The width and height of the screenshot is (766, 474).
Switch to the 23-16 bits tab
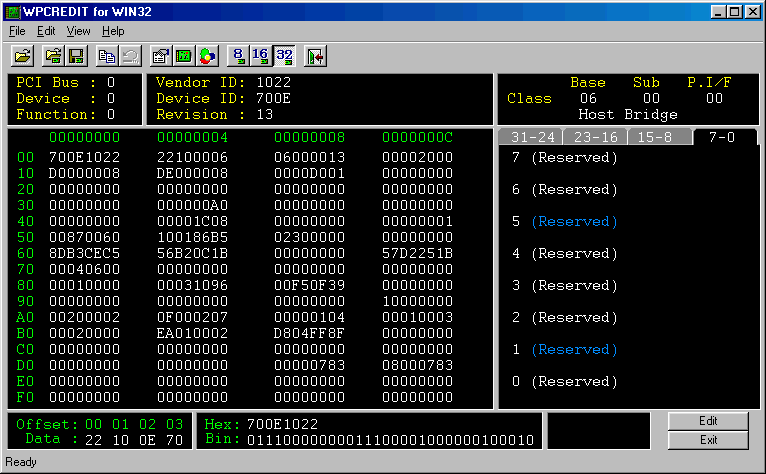tap(596, 137)
